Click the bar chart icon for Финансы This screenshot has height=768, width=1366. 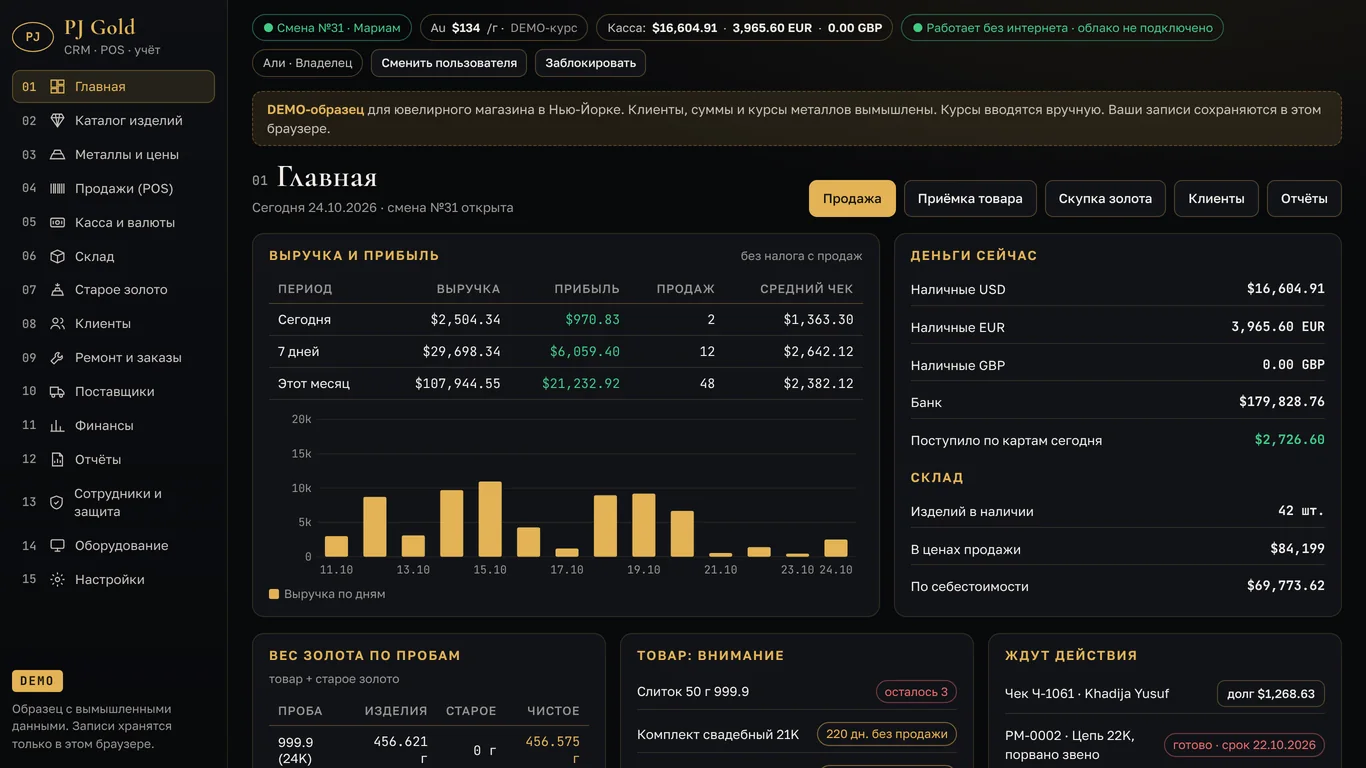point(58,426)
